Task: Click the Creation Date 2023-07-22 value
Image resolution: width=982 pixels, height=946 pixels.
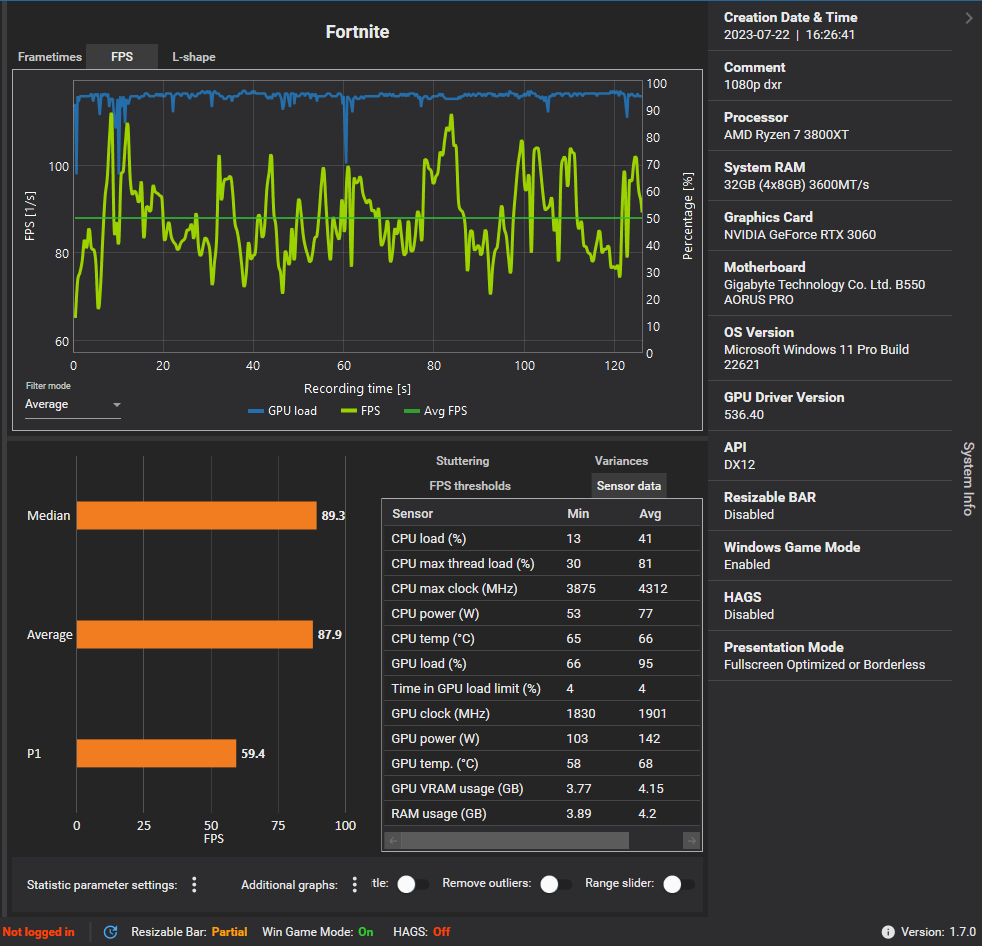Action: point(789,34)
